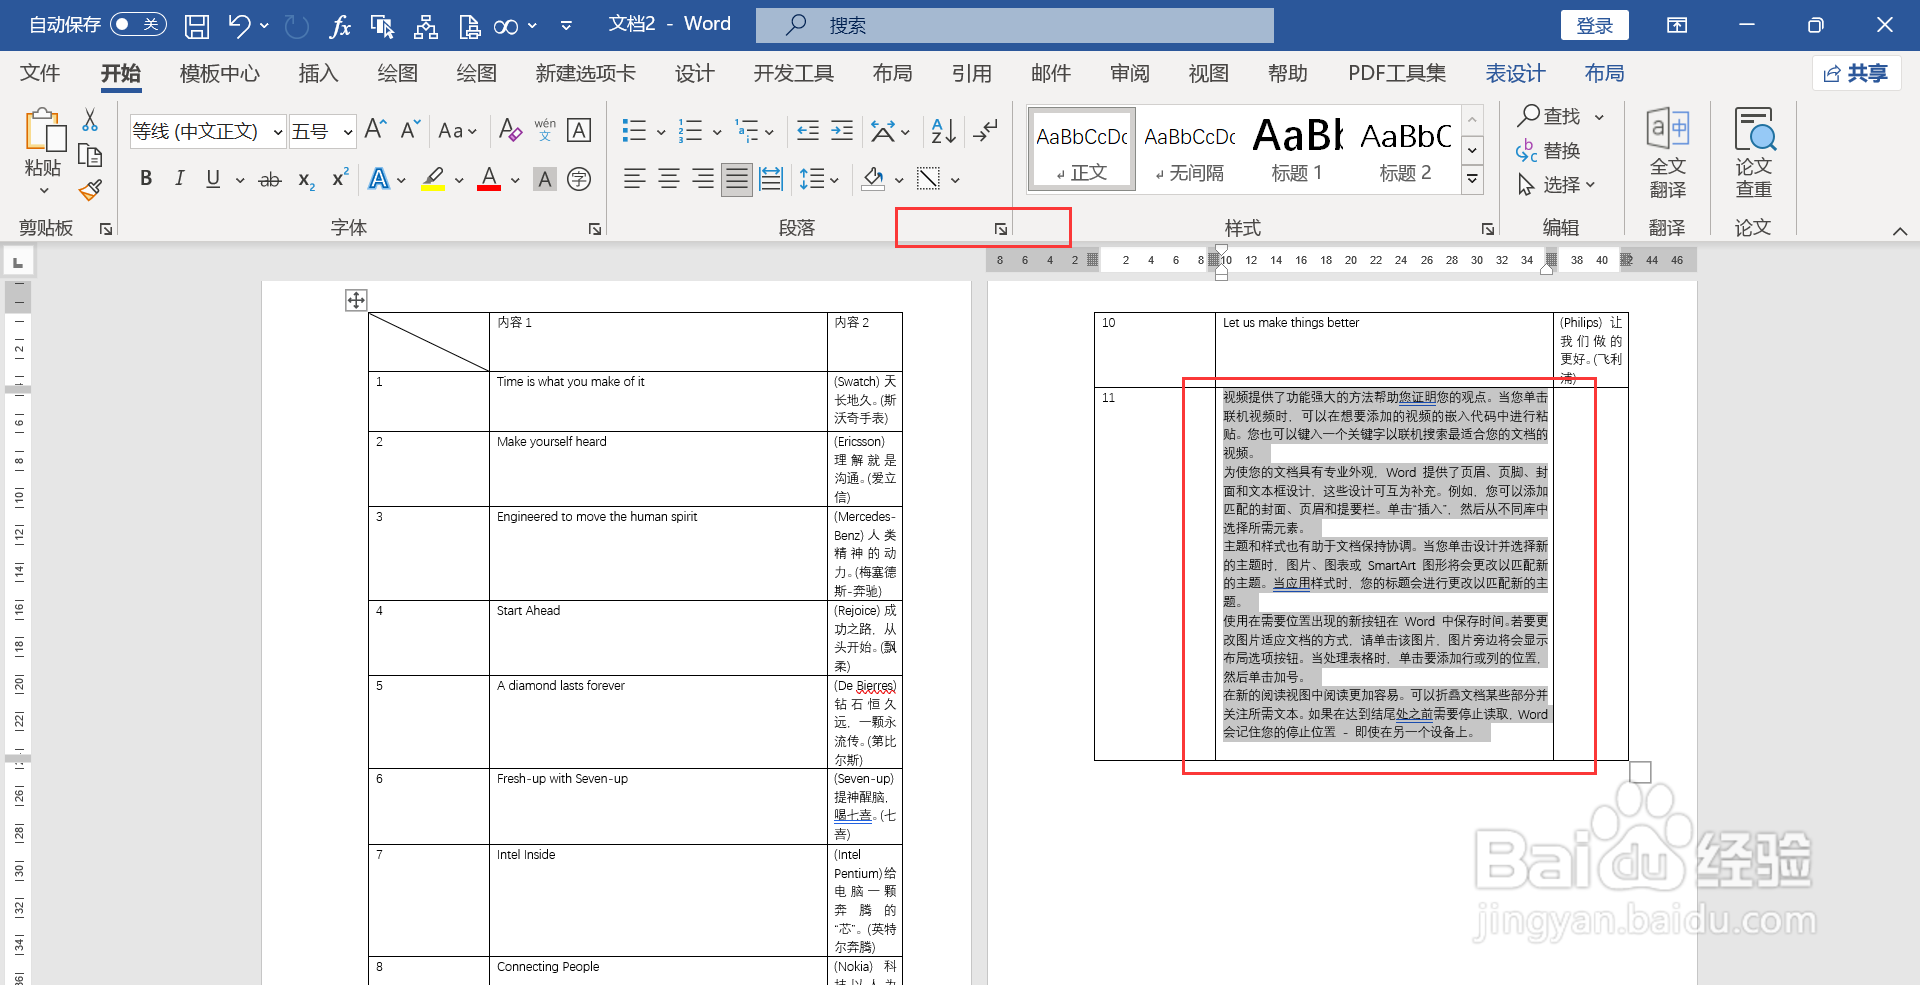Click the Paste clipboard icon
Image resolution: width=1920 pixels, height=985 pixels.
tap(44, 131)
